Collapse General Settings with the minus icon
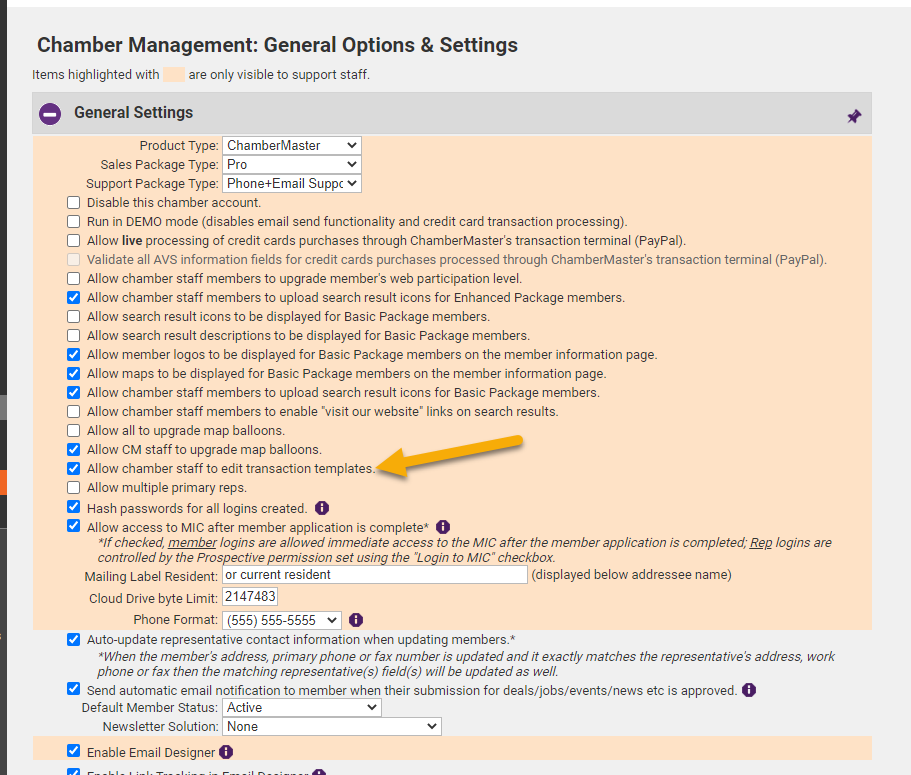 50,113
